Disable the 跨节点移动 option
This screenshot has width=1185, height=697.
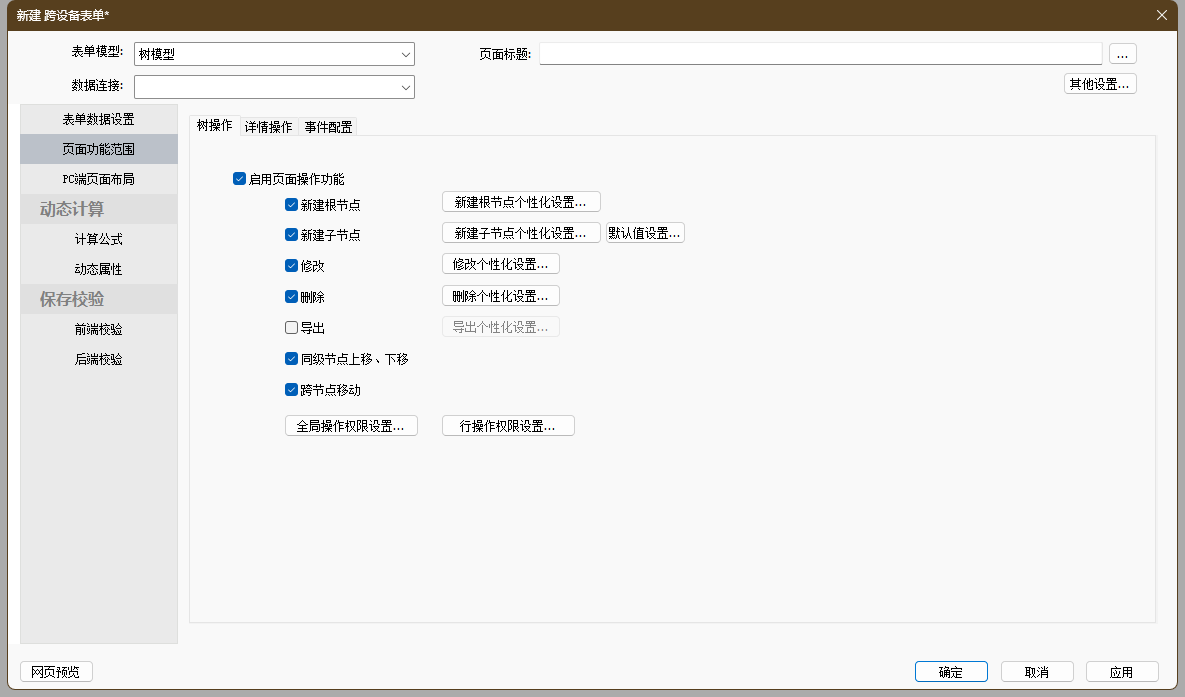click(x=291, y=390)
